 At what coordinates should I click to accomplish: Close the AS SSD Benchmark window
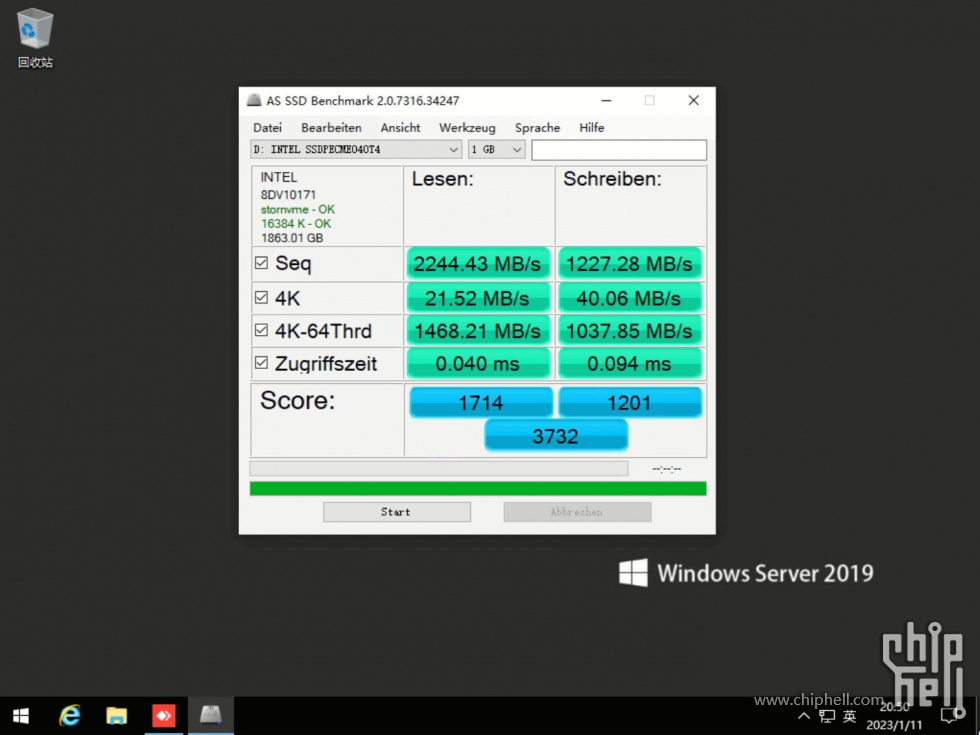tap(693, 100)
